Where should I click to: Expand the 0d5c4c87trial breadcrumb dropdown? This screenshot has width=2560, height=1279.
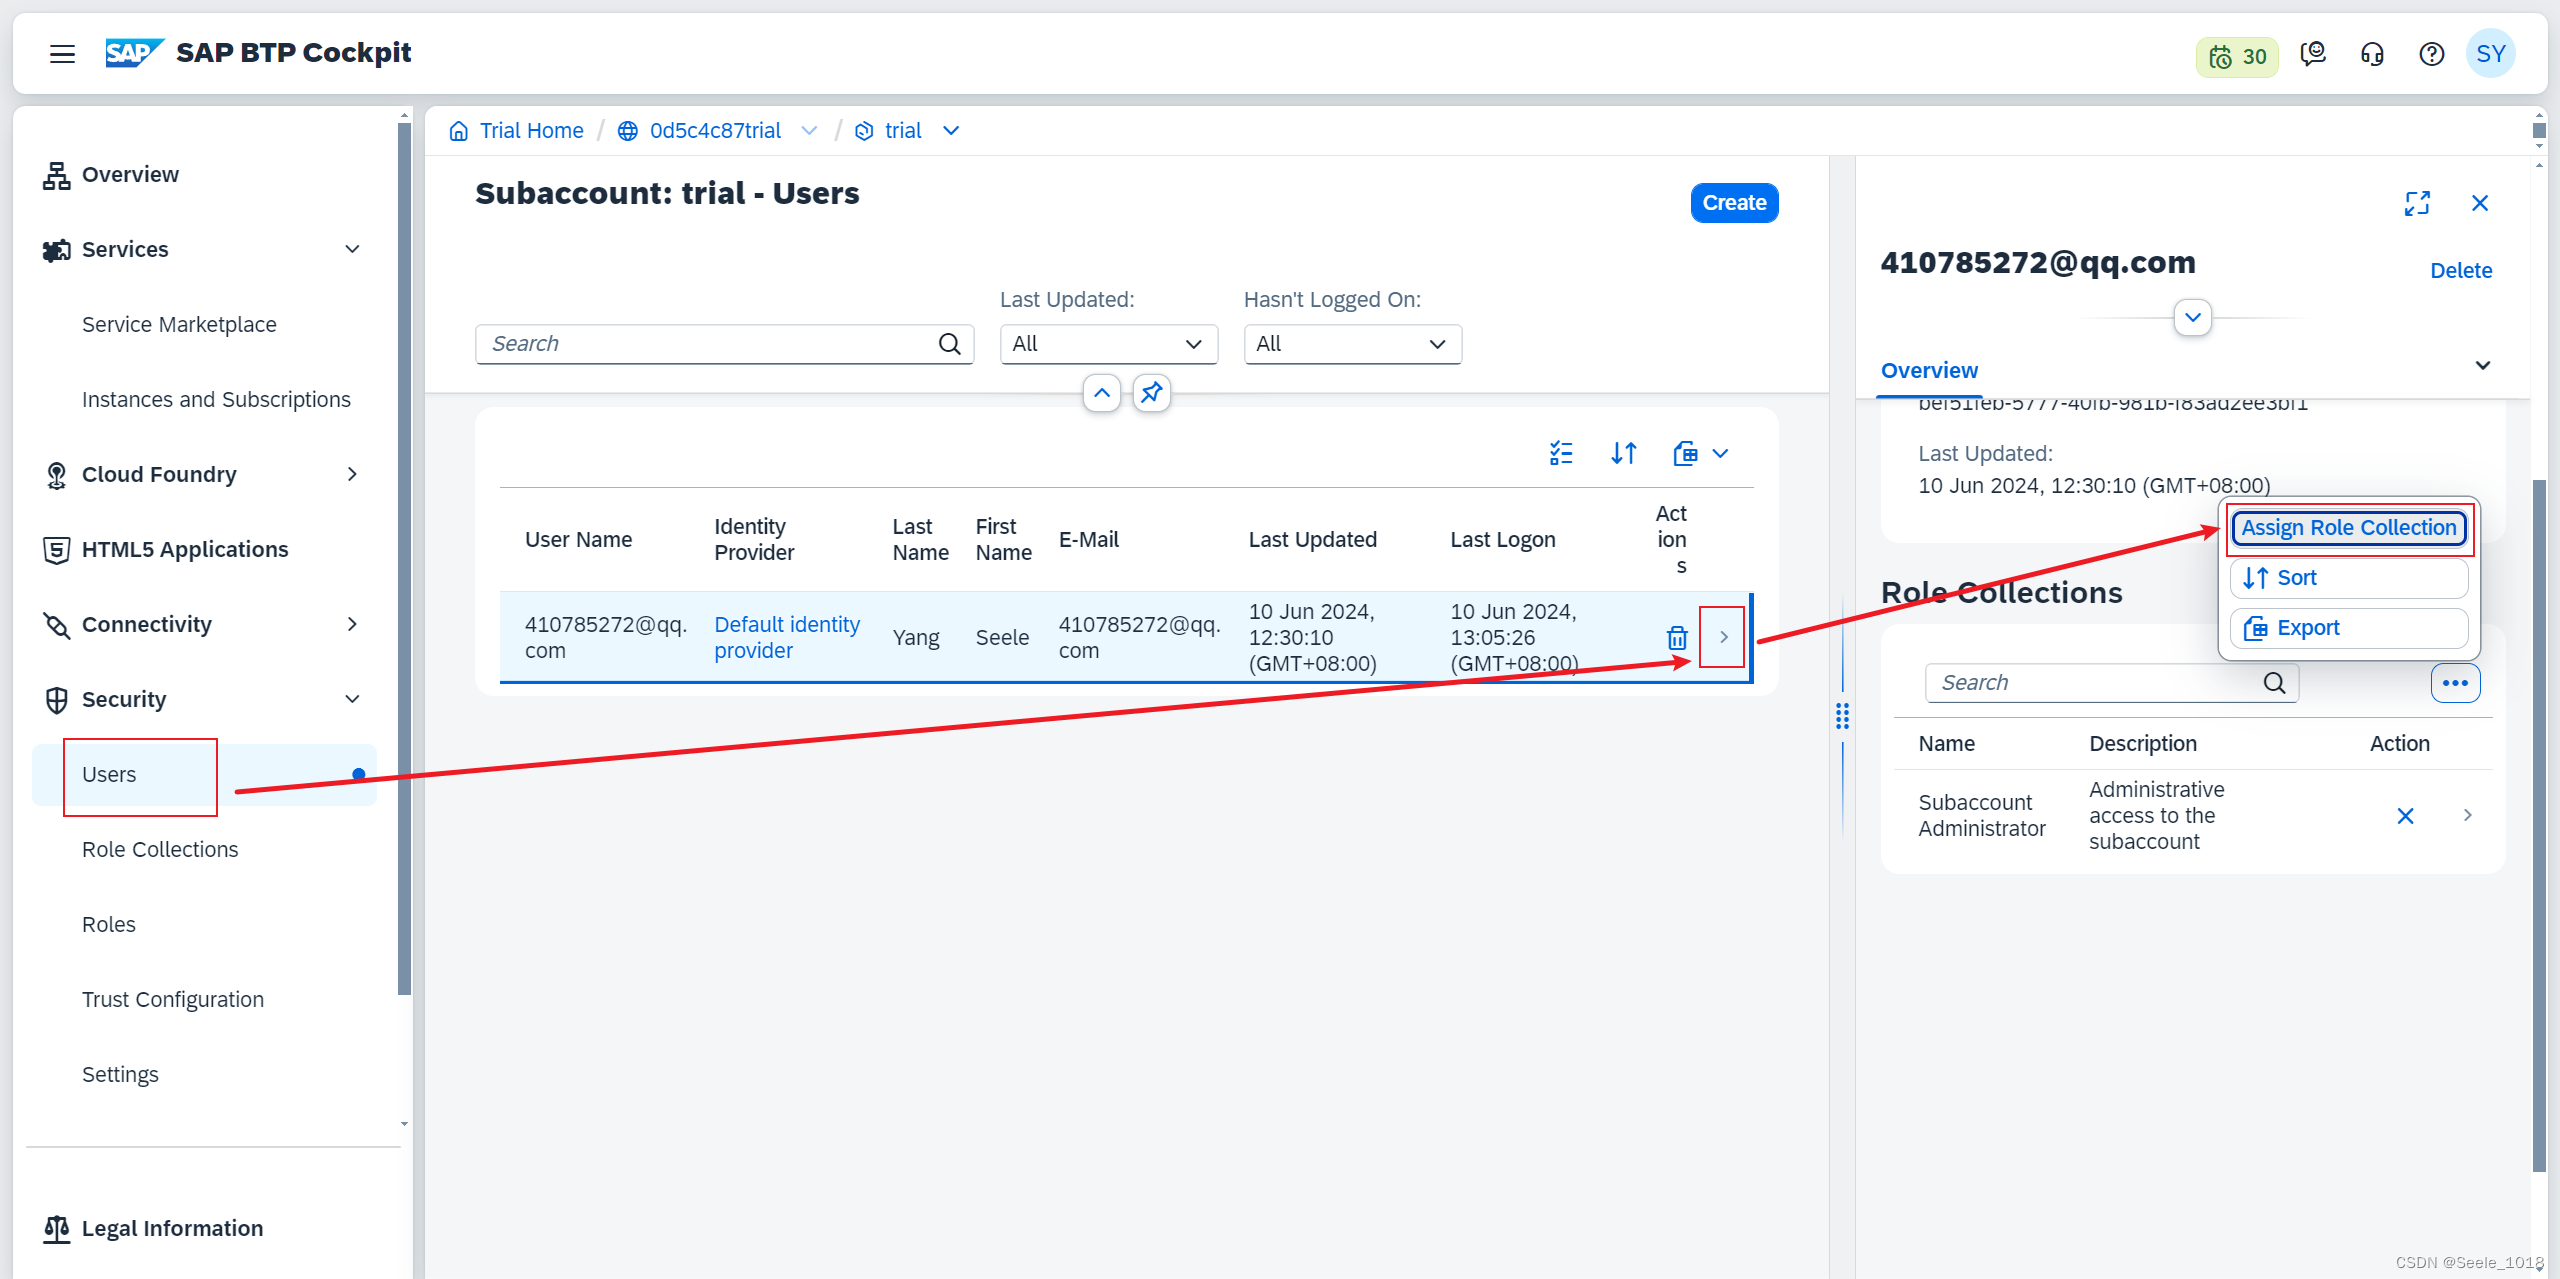pos(809,131)
